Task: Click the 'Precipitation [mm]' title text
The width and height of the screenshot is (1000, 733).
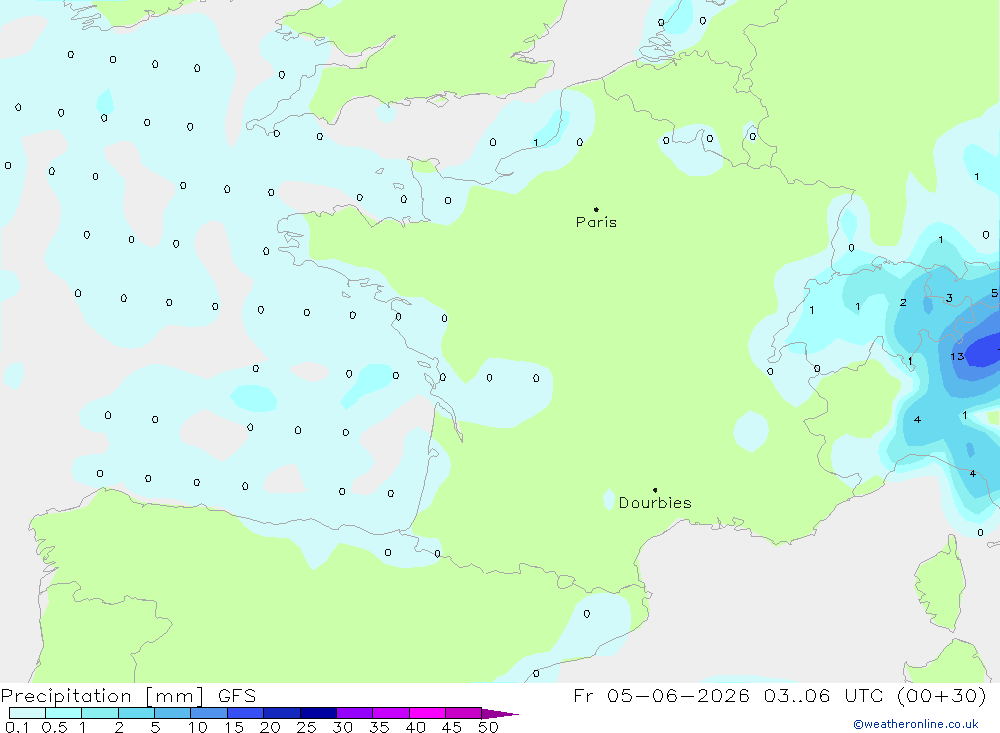Action: point(103,696)
